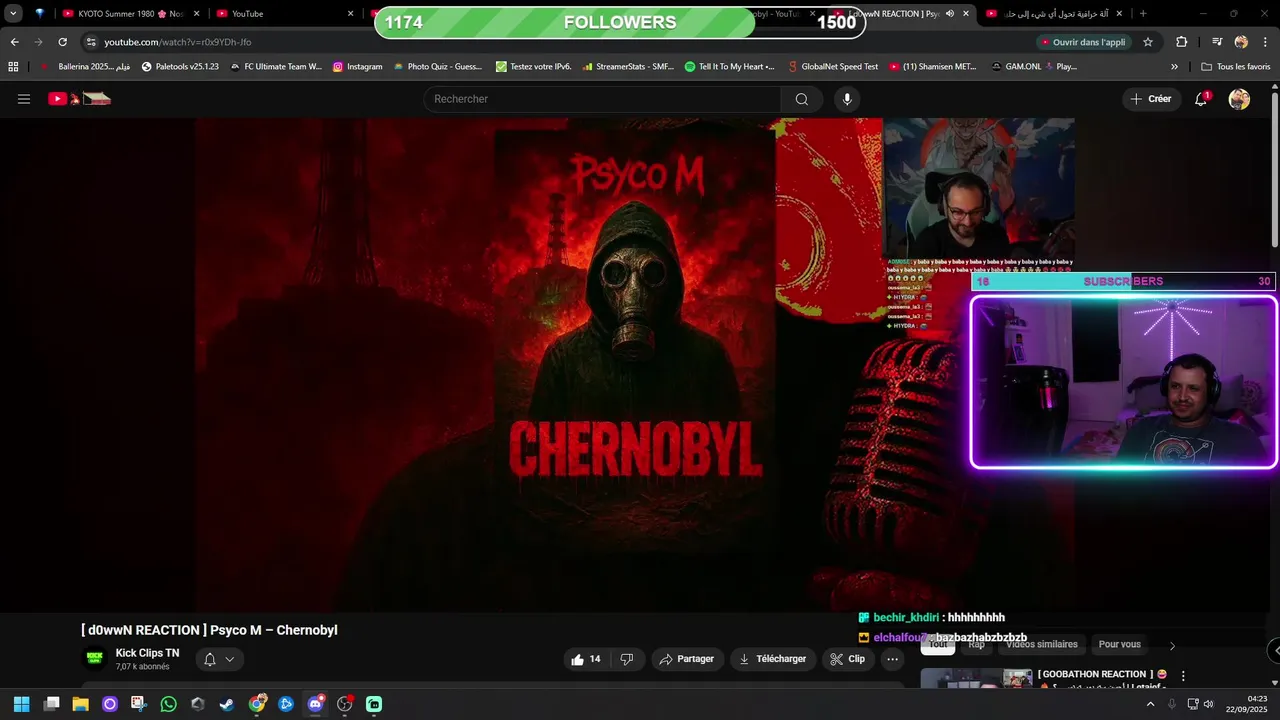
Task: Bookmark this page with the star icon
Action: 1148,42
